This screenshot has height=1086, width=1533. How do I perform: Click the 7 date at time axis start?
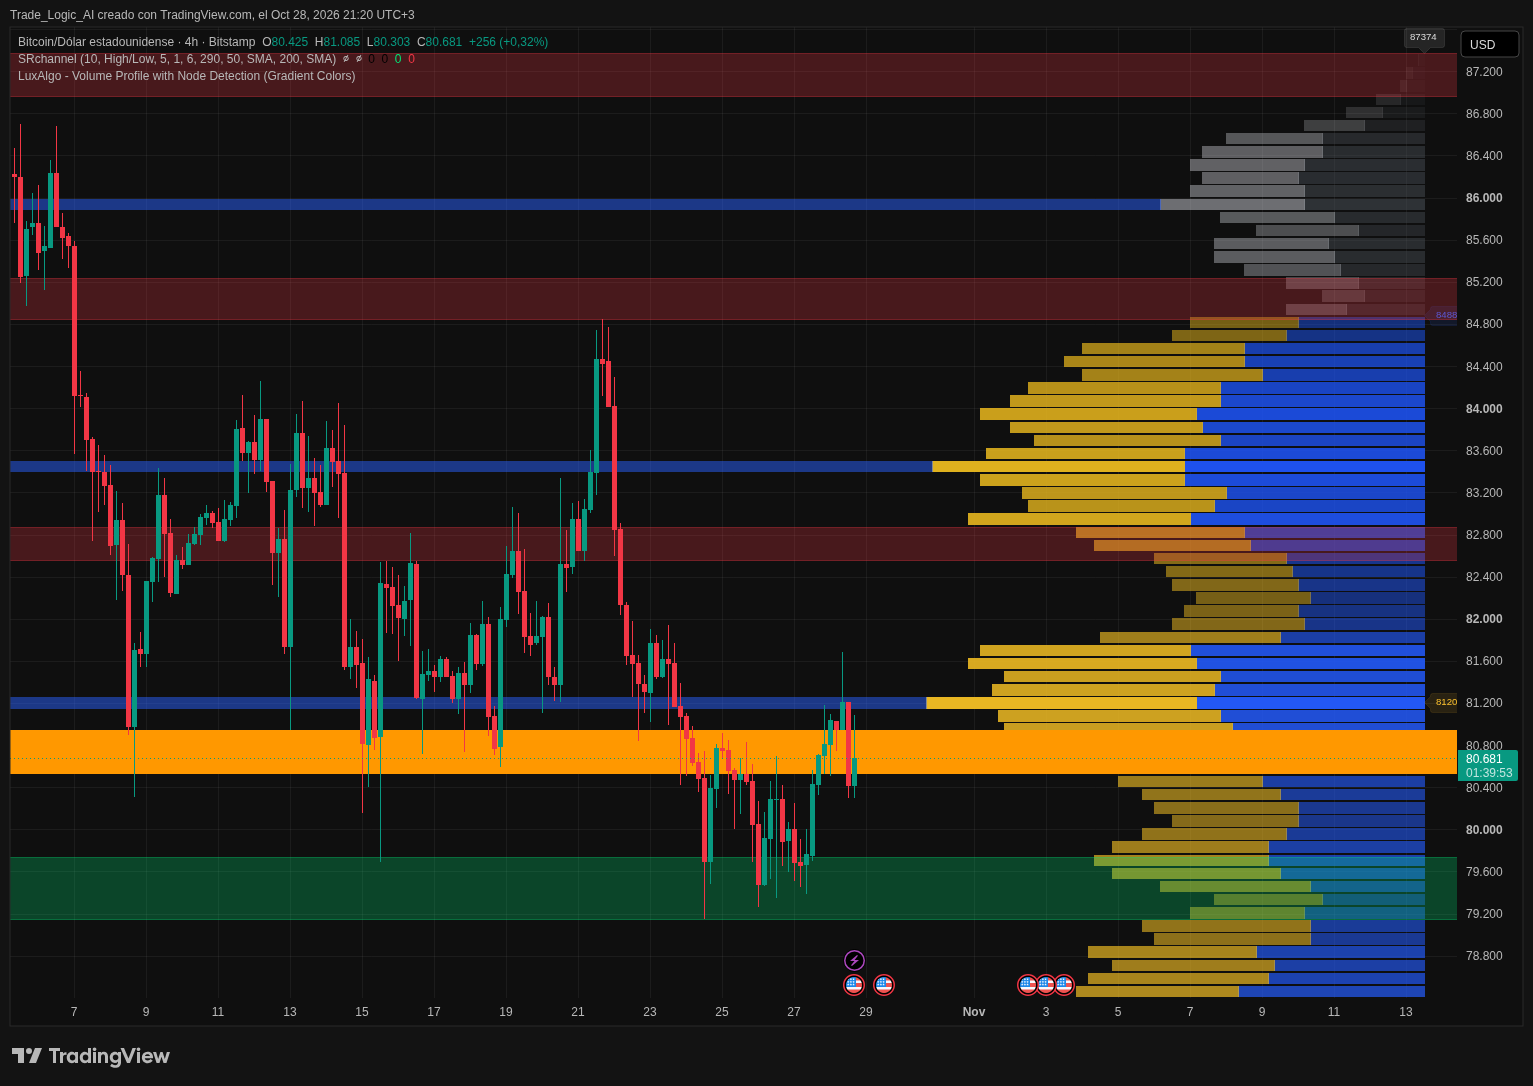[74, 1012]
